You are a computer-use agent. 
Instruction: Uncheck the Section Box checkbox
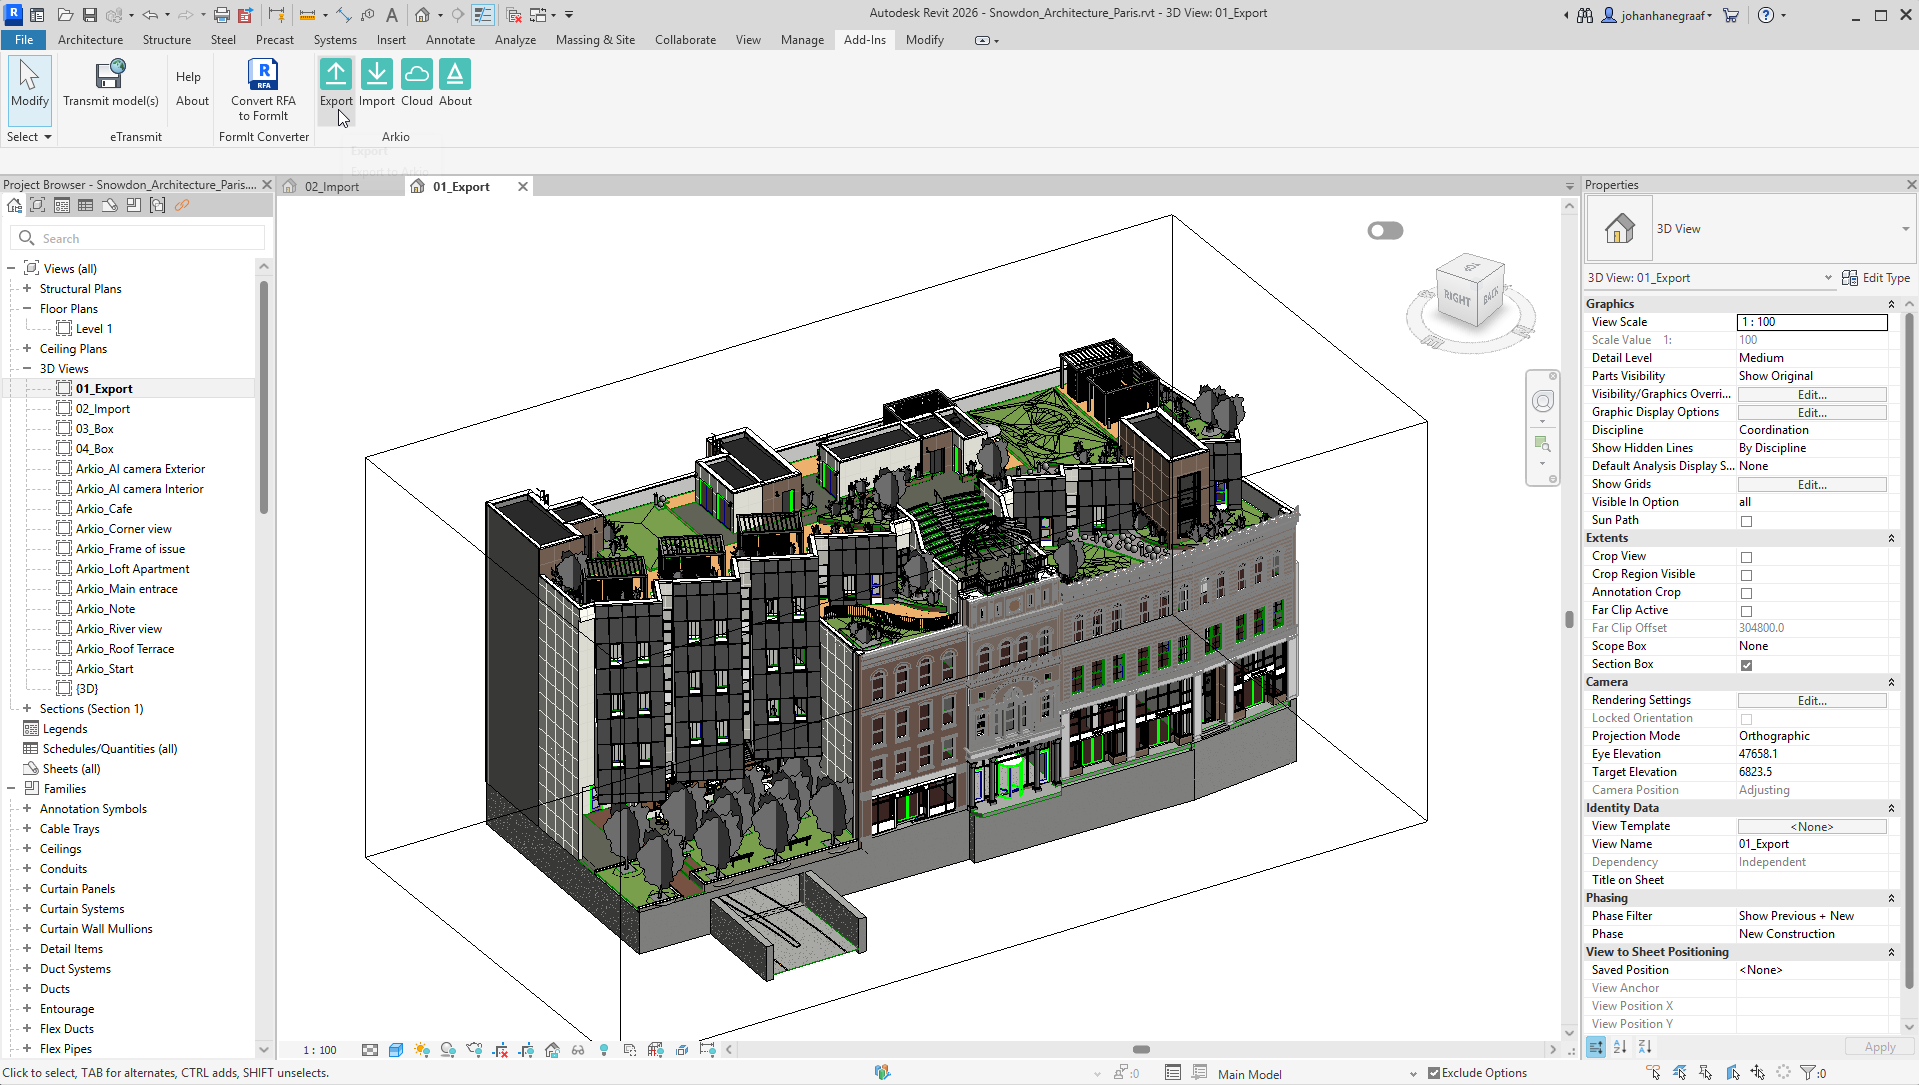click(1746, 665)
